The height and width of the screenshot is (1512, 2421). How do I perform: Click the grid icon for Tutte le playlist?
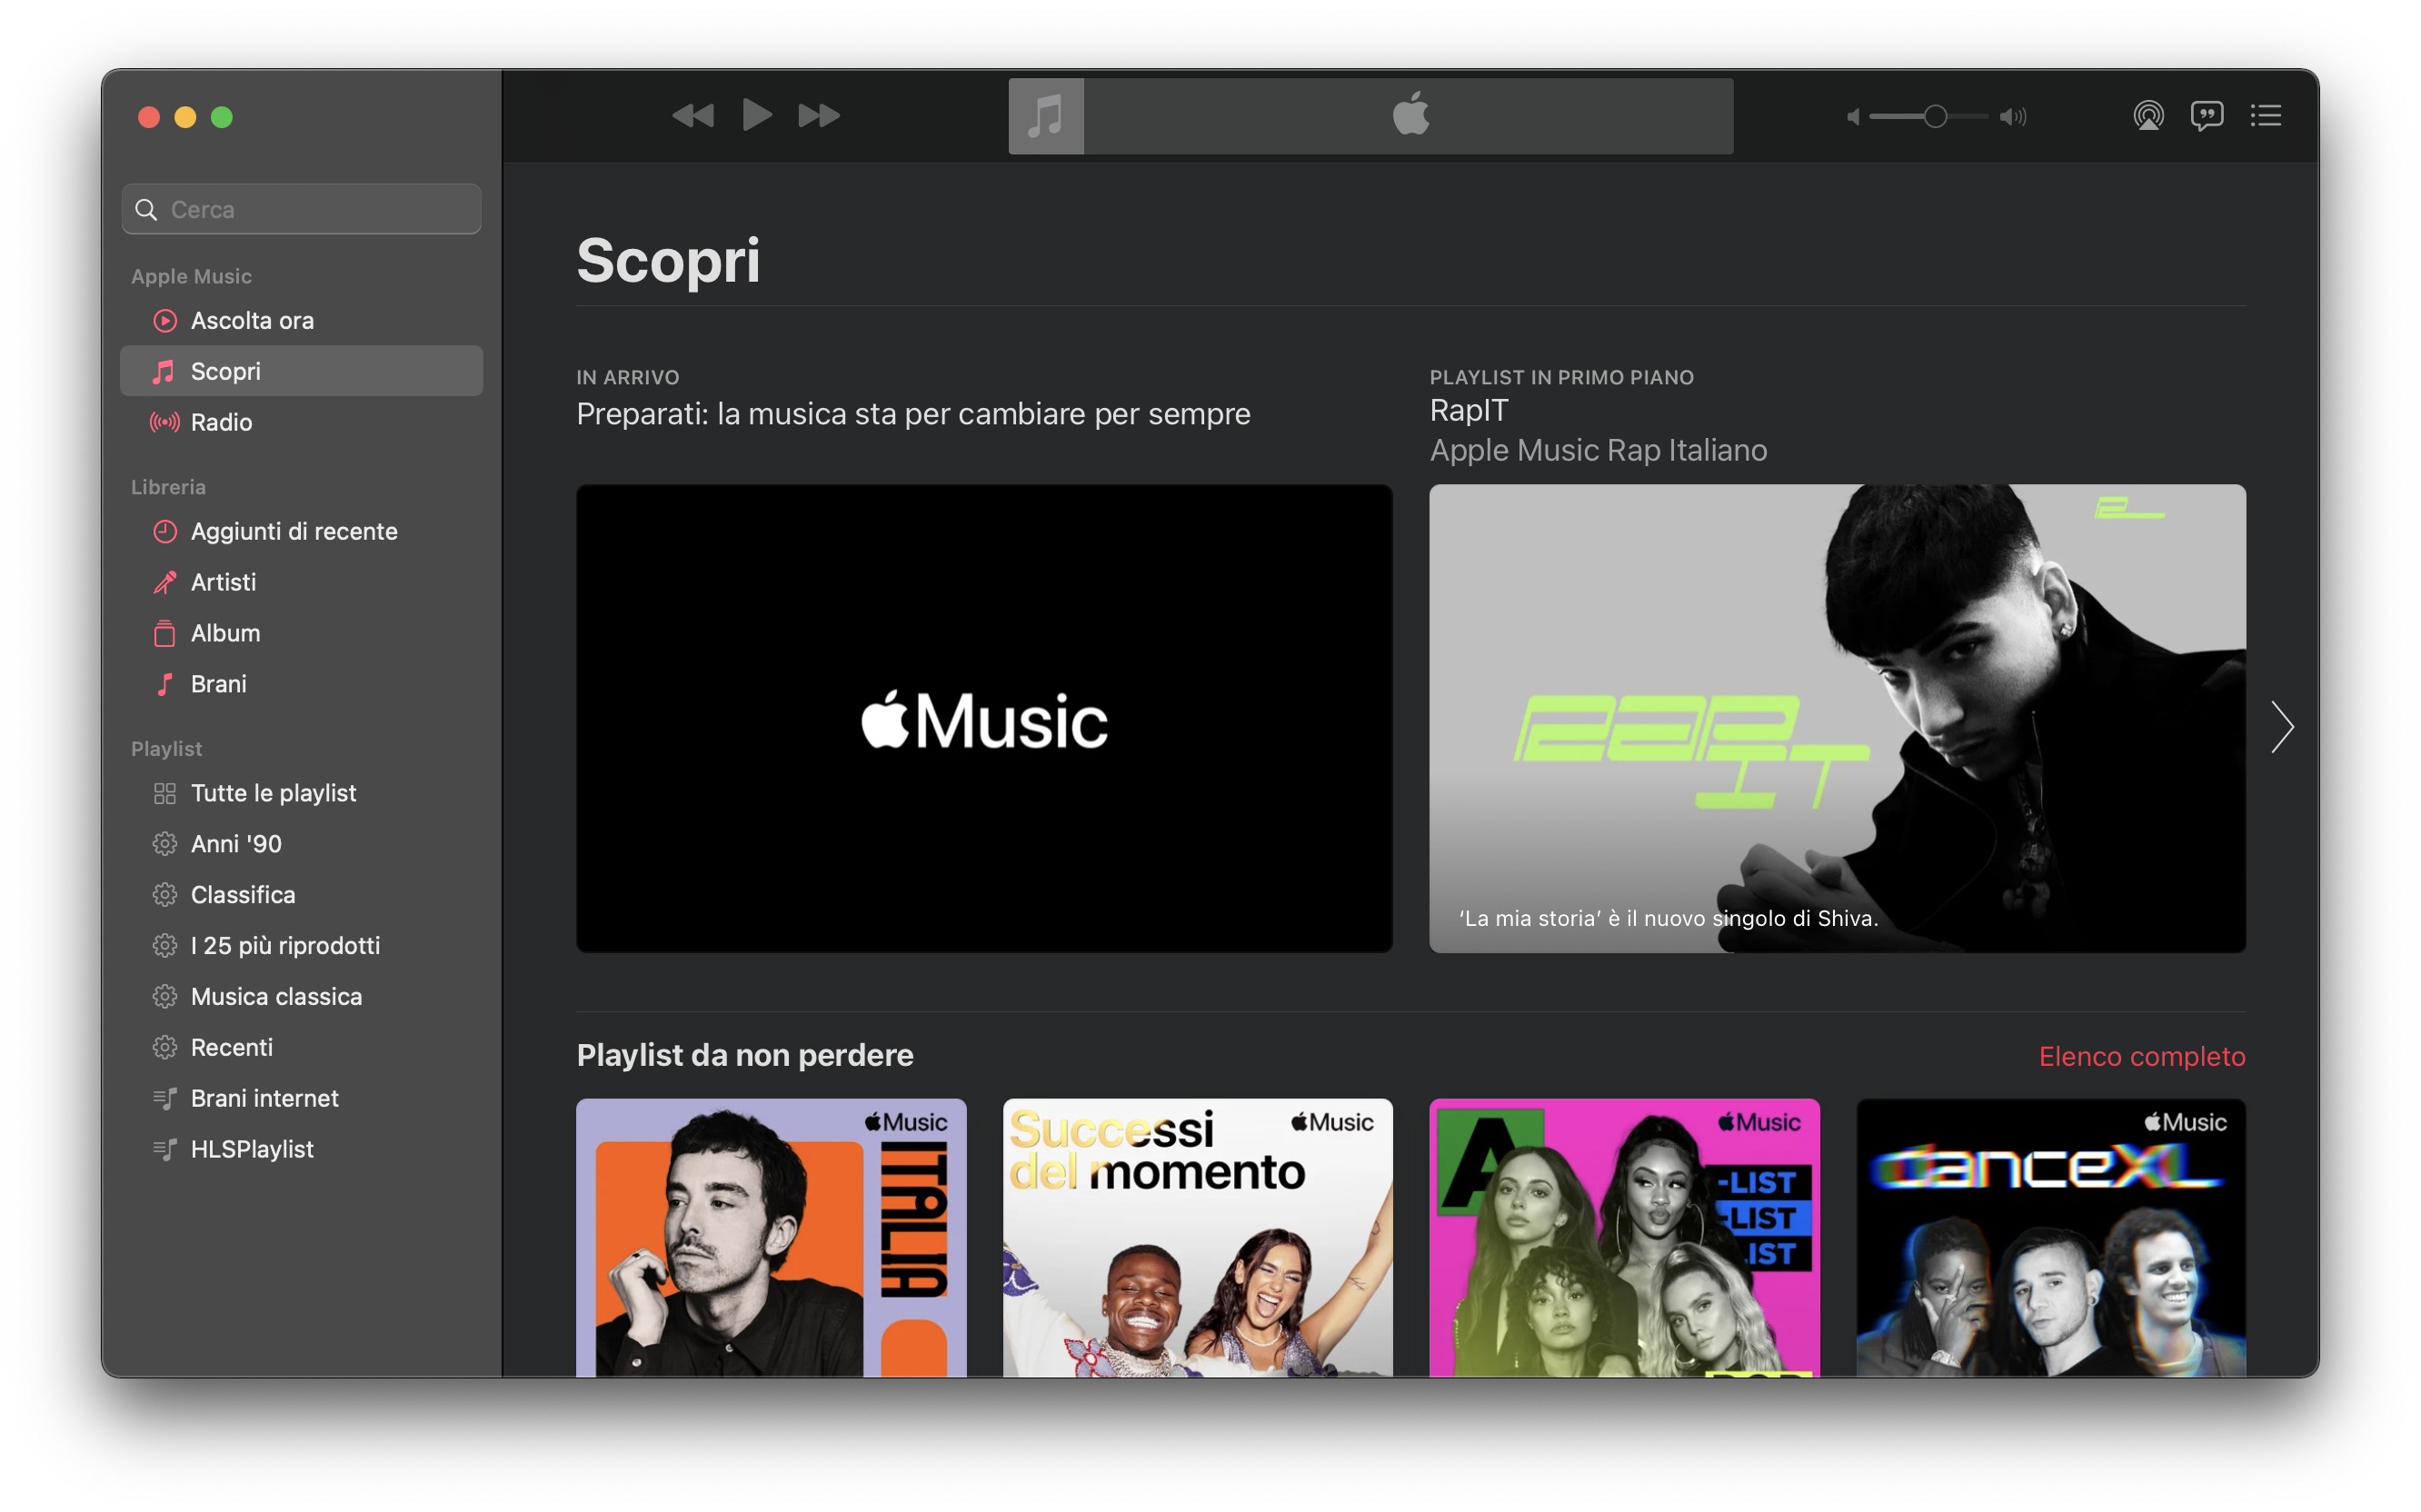[x=165, y=794]
